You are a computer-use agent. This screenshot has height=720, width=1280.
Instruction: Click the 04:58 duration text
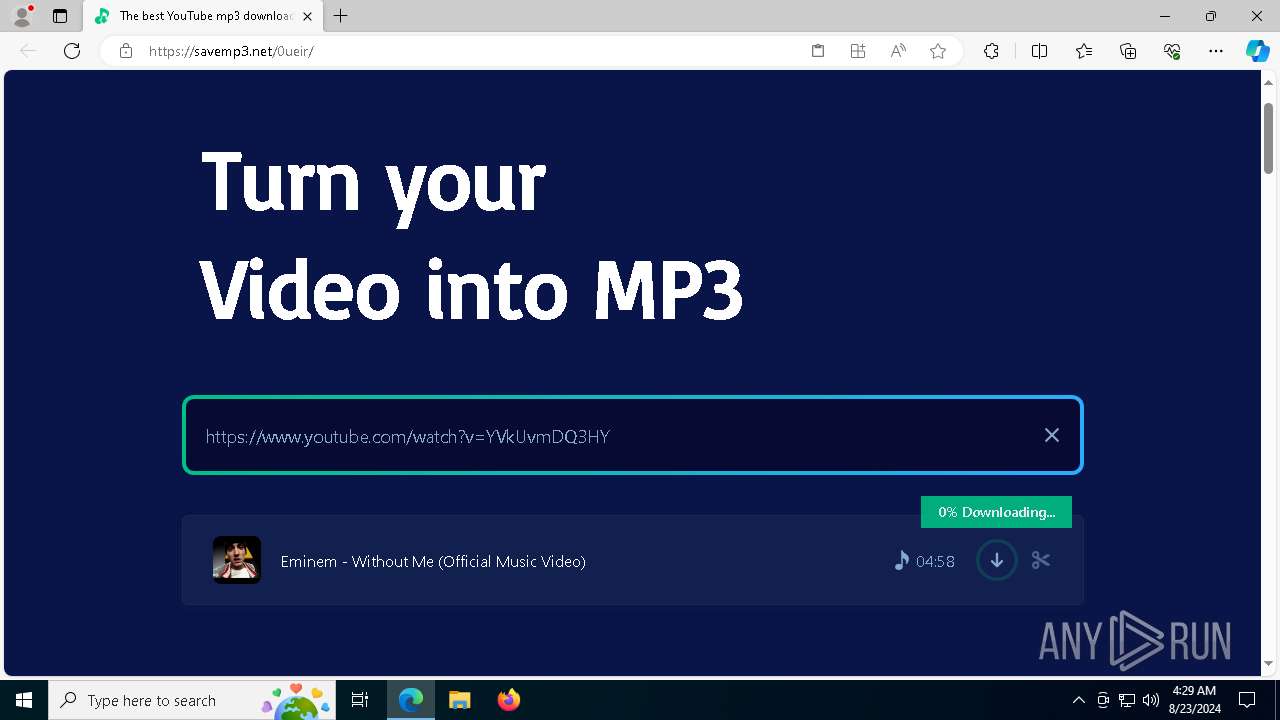pyautogui.click(x=935, y=562)
